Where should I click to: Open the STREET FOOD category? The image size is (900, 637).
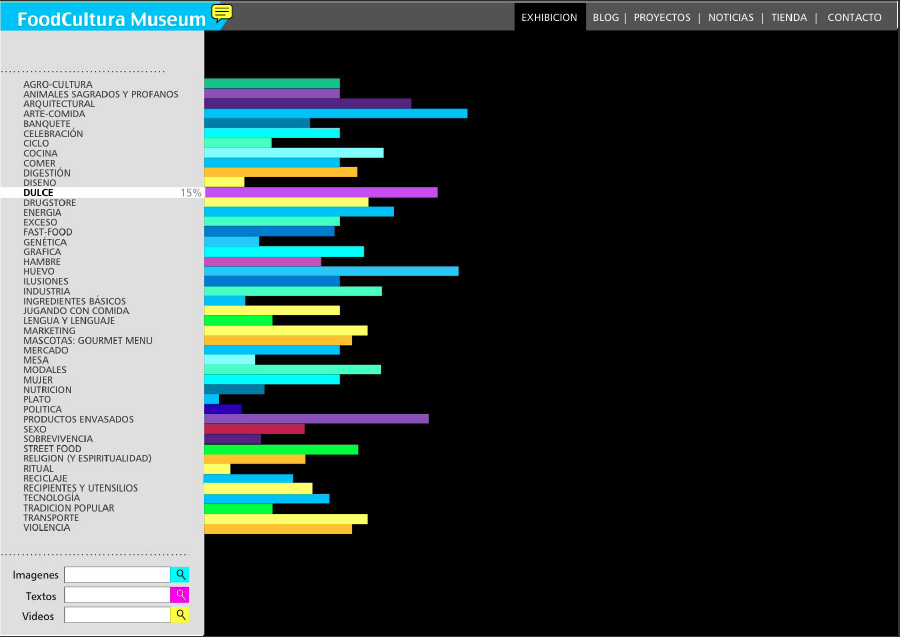coord(52,449)
